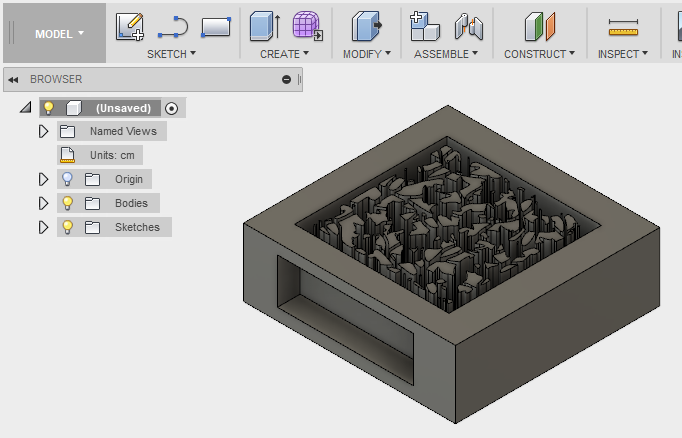
Task: Select the Joint tool icon
Action: [x=468, y=27]
